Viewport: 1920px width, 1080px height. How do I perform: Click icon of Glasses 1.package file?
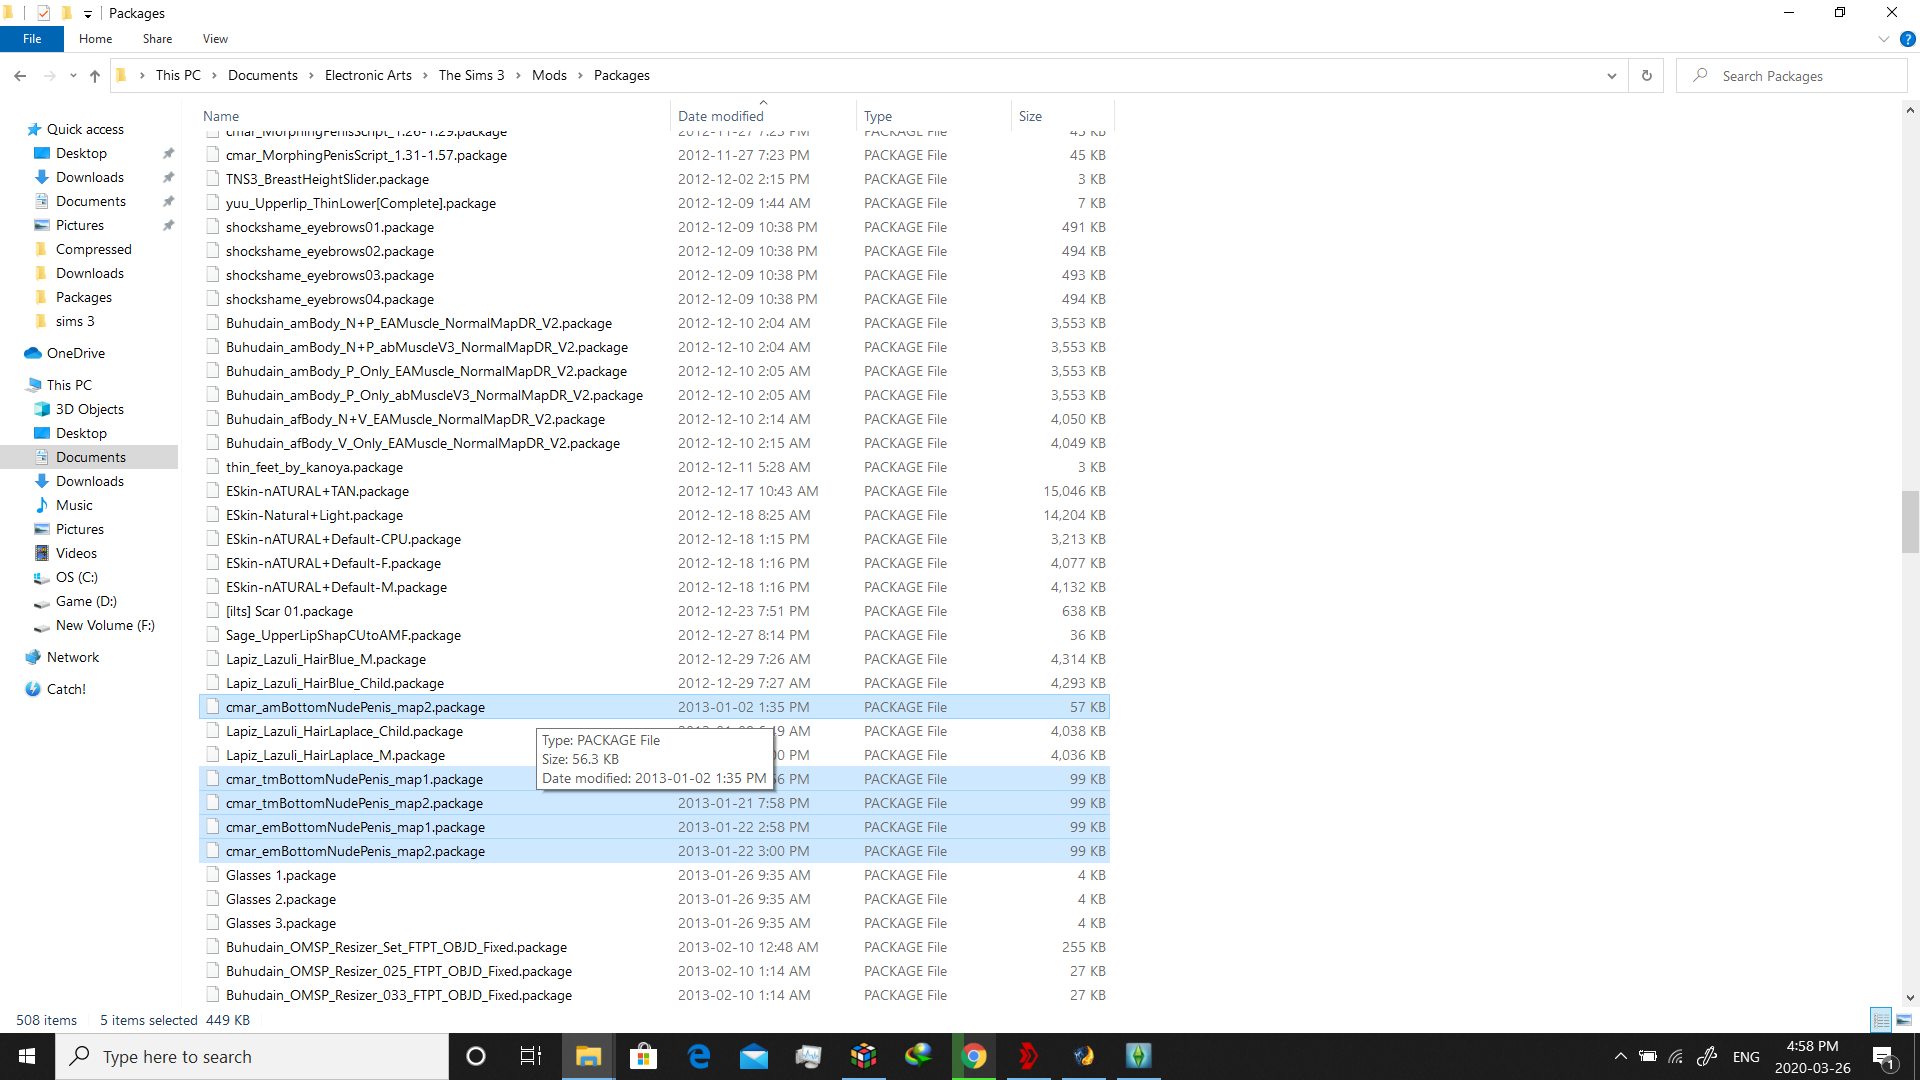[x=212, y=875]
